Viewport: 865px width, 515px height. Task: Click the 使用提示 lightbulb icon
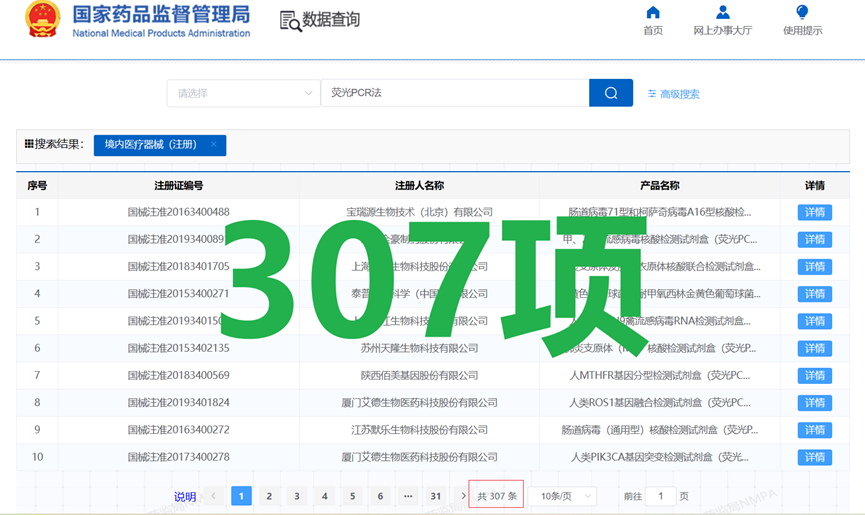(802, 13)
